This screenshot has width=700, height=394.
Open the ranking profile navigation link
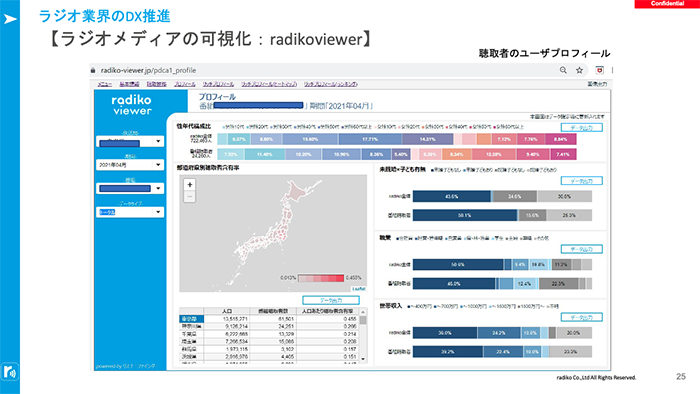331,84
